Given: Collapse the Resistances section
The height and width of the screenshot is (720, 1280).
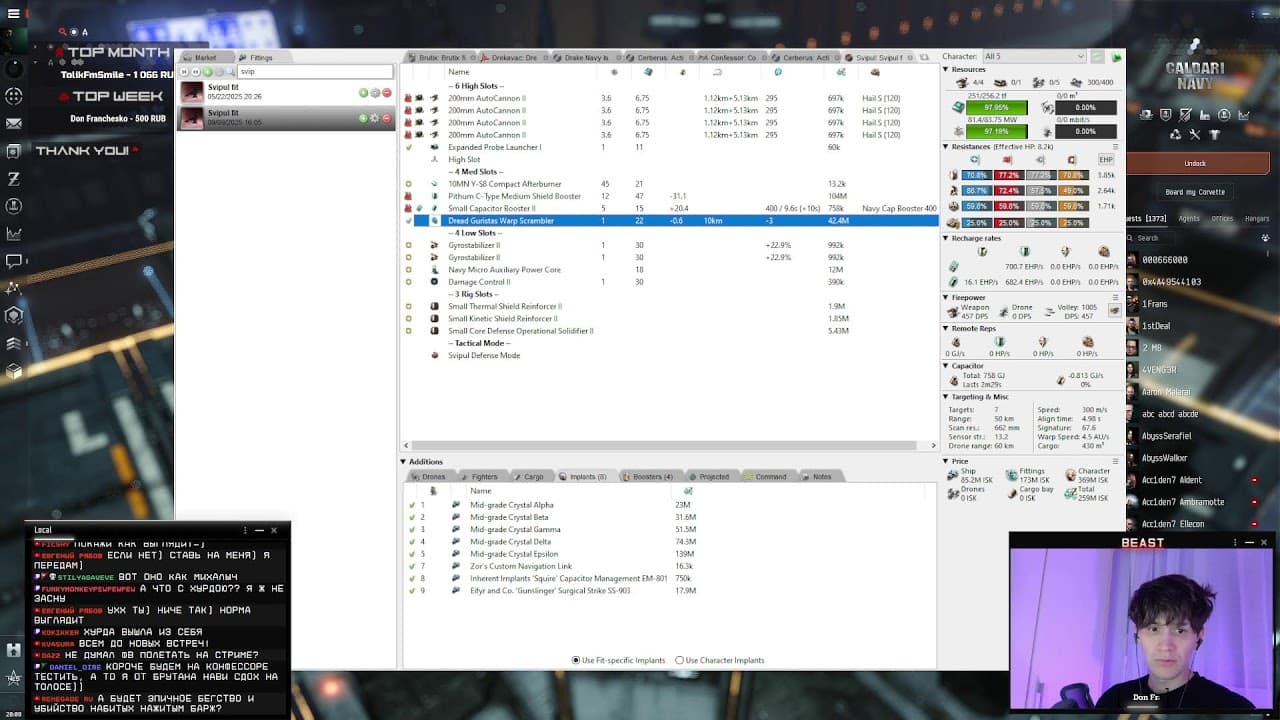Looking at the screenshot, I should pyautogui.click(x=946, y=147).
